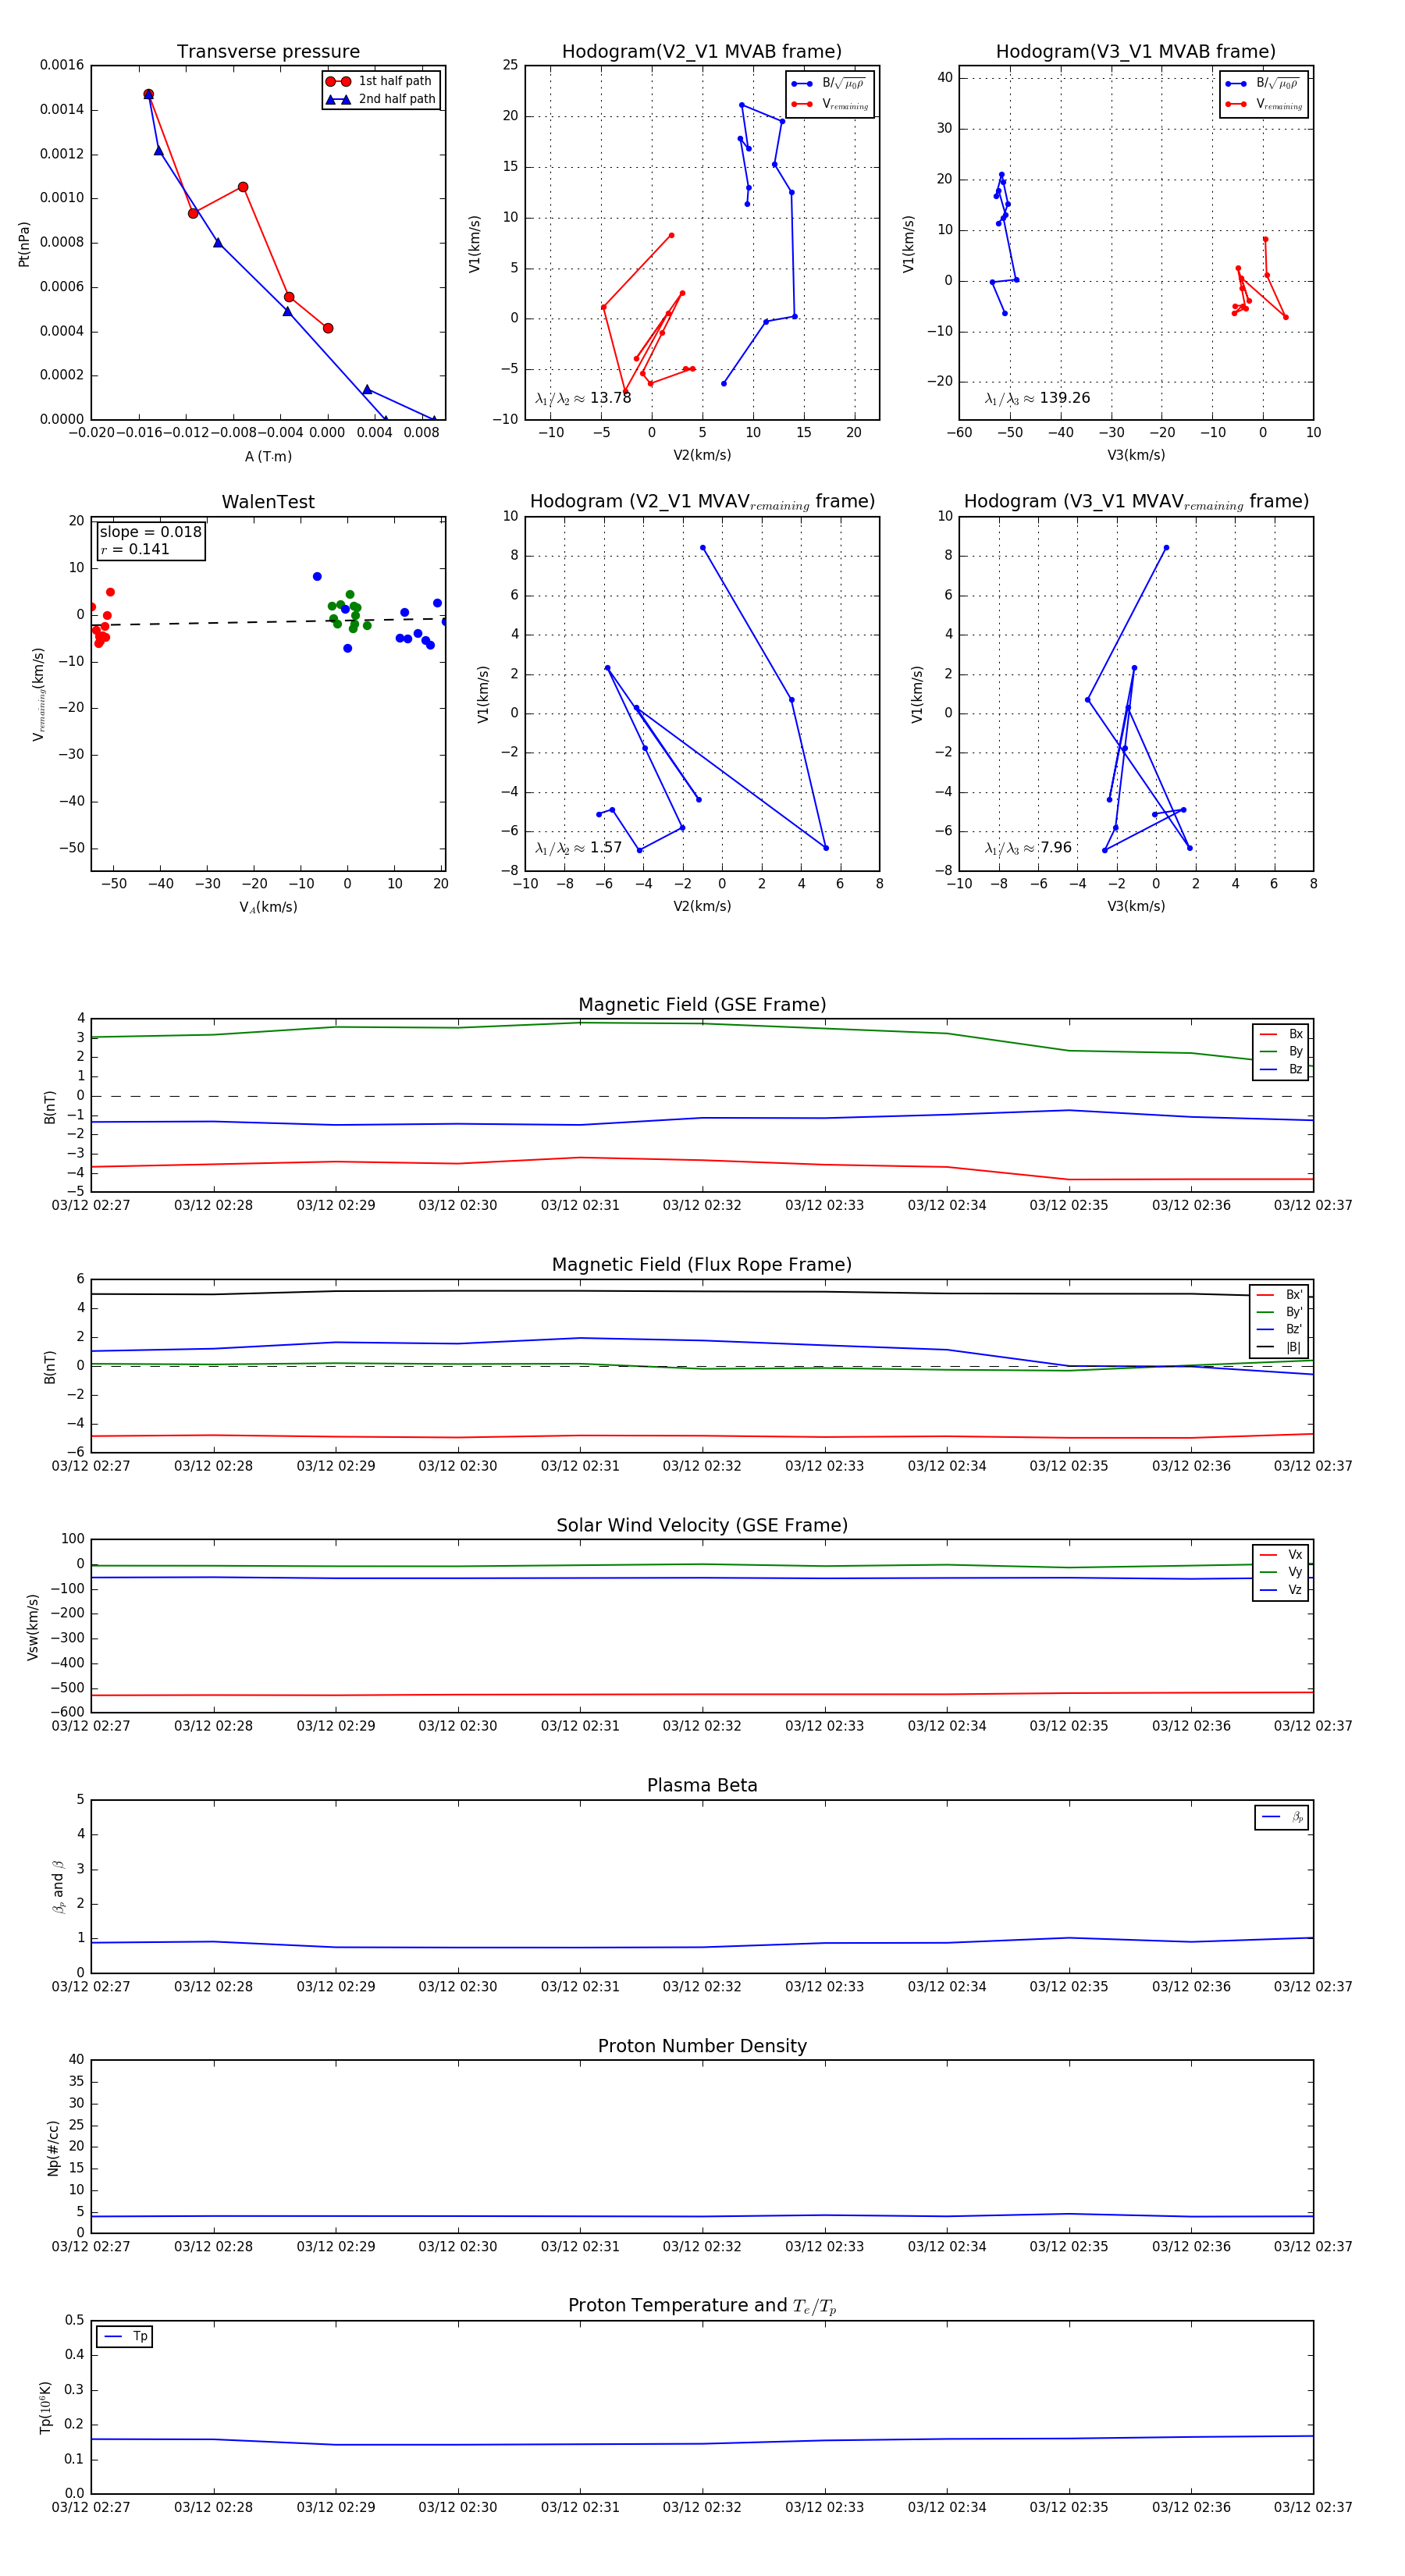Viewport: 1405px width, 2576px height.
Task: Select Vremaining legend entry in V3_V1 MVAB hodogram
Action: pos(1263,104)
